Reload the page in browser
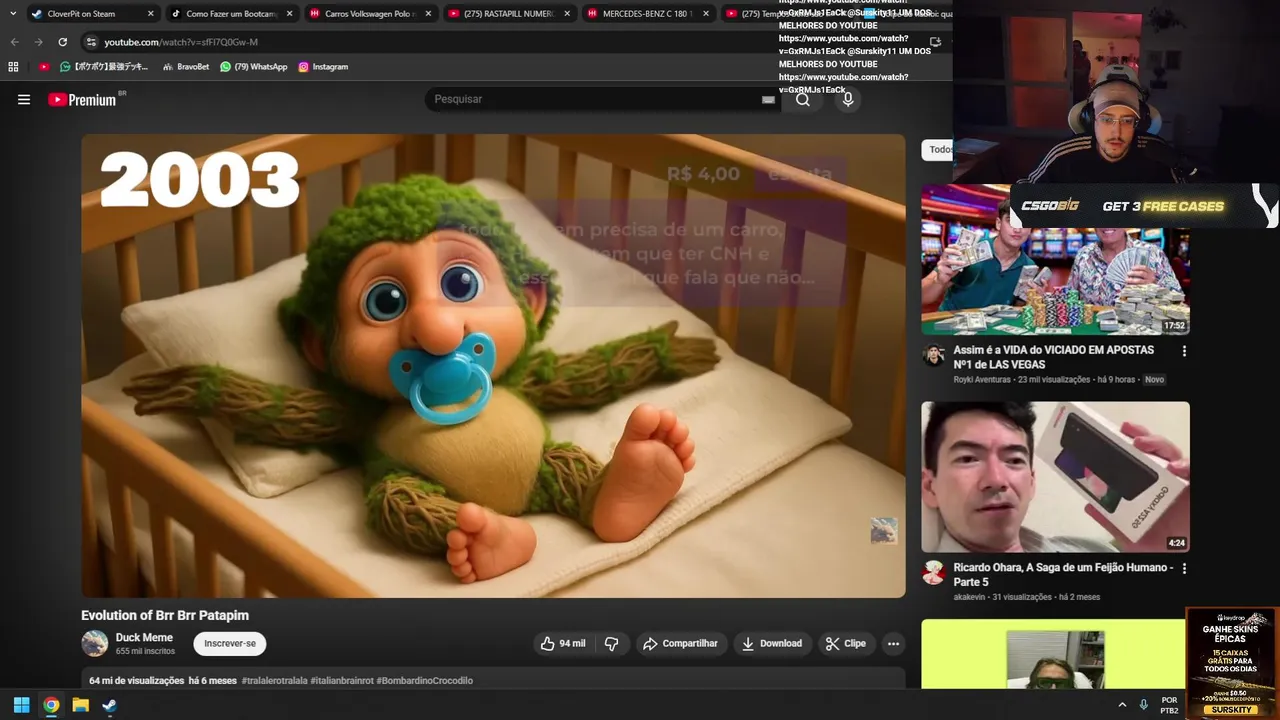The width and height of the screenshot is (1280, 720). tap(62, 42)
